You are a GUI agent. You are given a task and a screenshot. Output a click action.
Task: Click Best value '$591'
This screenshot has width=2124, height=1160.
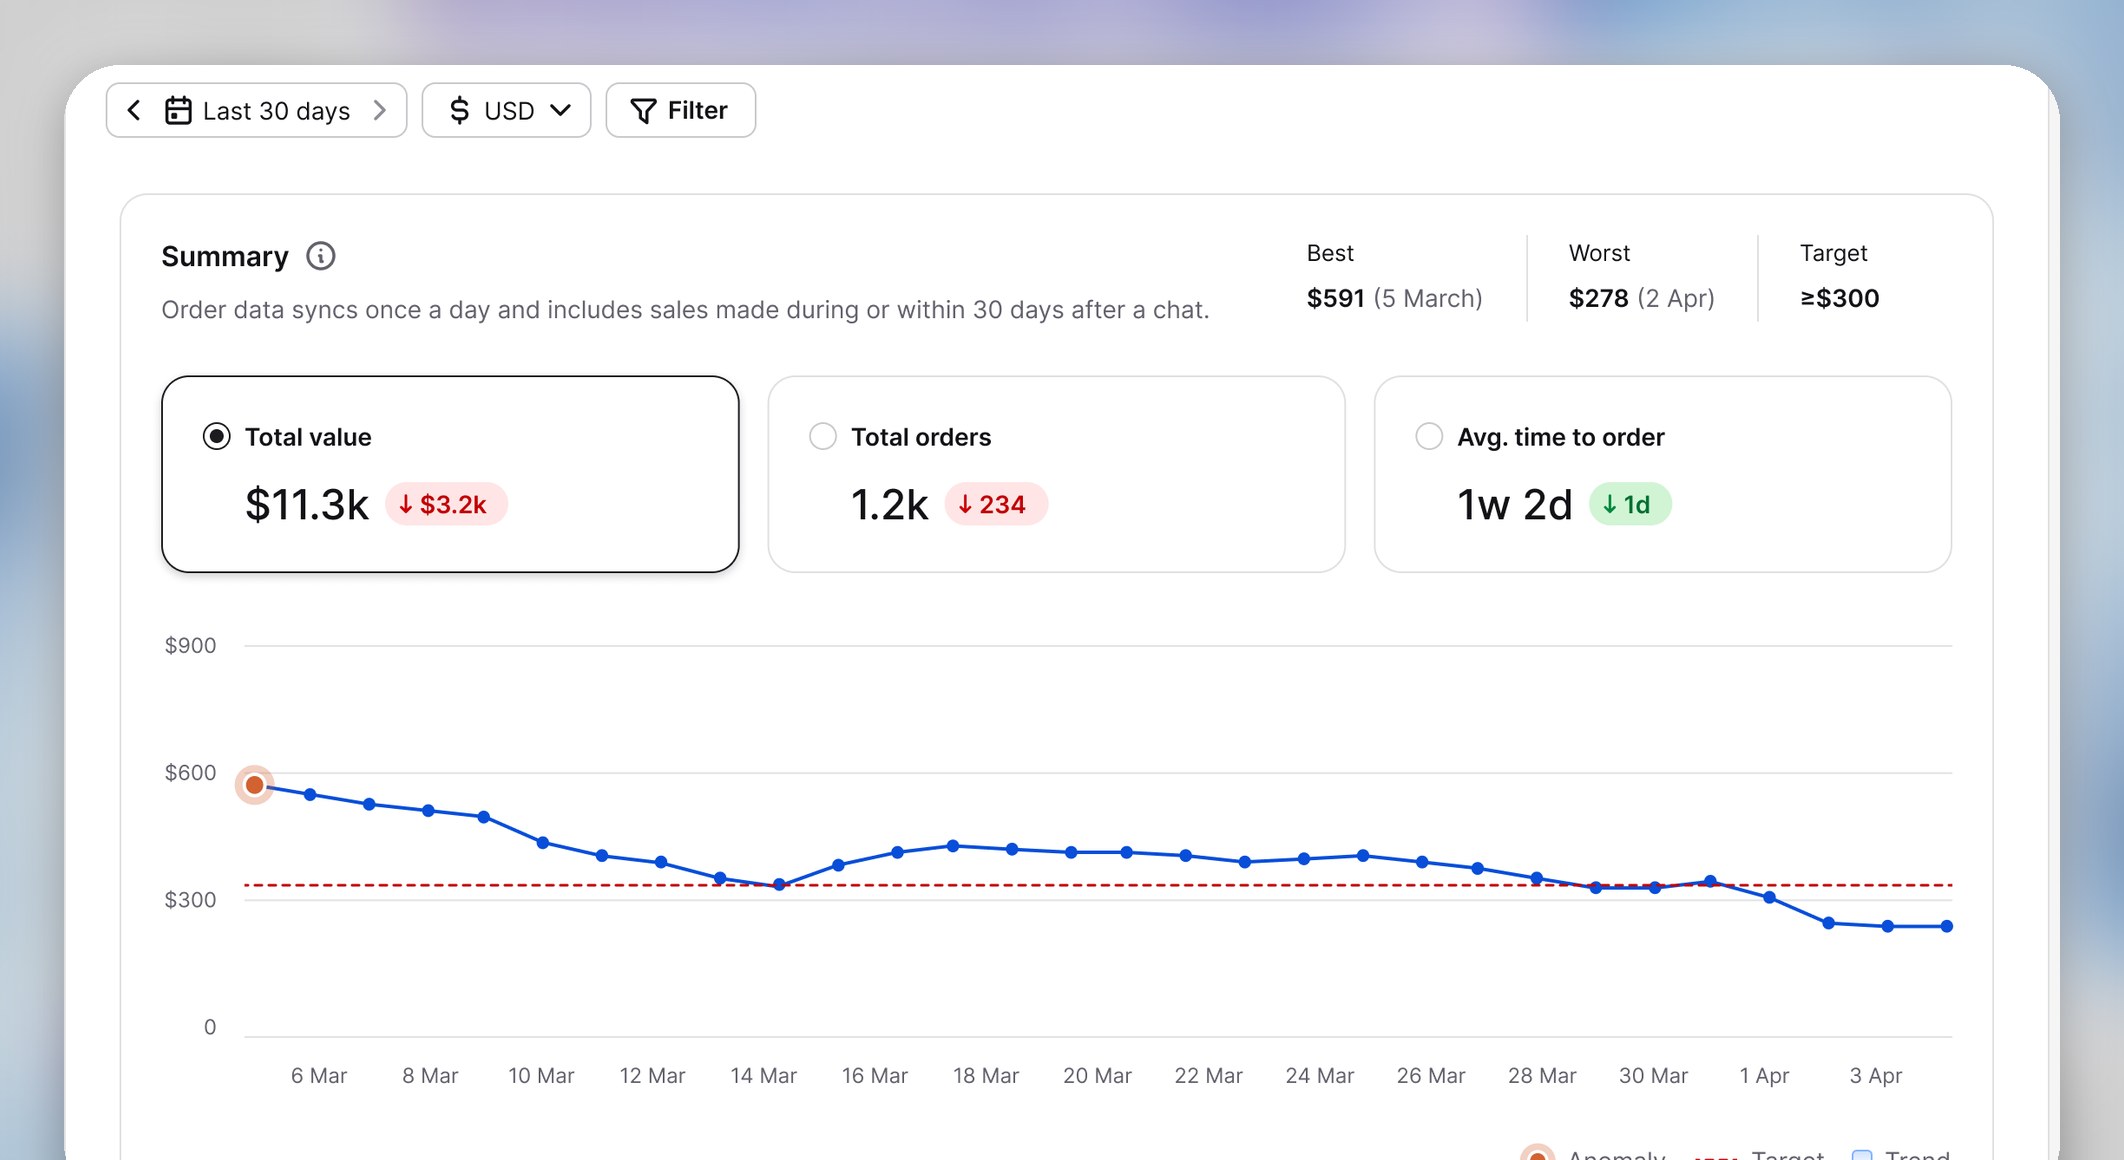tap(1335, 298)
